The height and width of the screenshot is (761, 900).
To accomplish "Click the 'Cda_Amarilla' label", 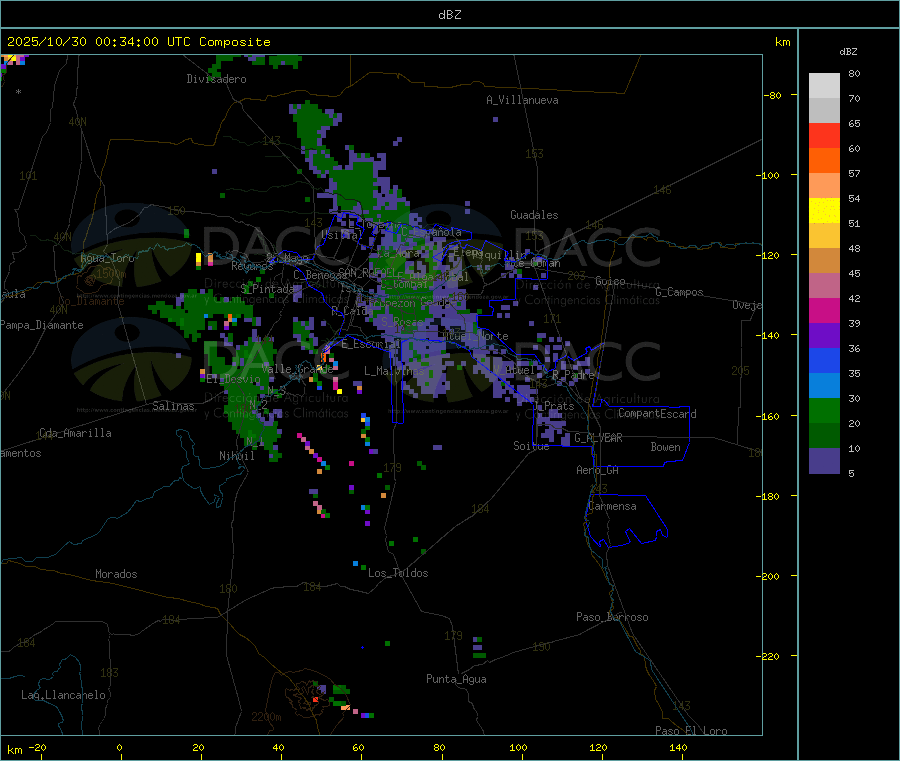I will tap(75, 433).
